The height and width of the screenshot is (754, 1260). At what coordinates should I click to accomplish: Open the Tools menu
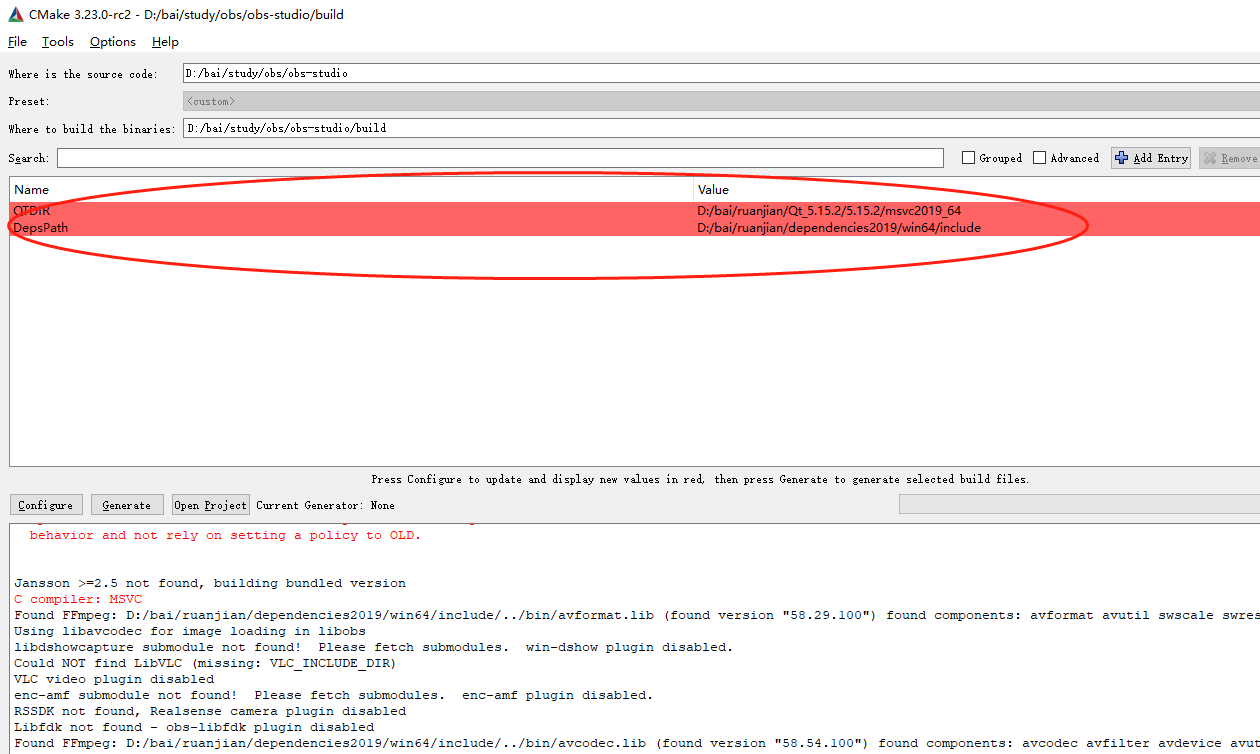(58, 41)
